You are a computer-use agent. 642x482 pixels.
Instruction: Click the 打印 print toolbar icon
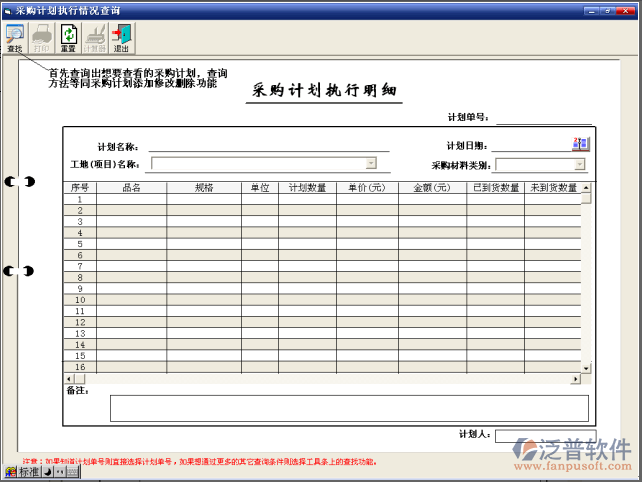click(x=41, y=38)
